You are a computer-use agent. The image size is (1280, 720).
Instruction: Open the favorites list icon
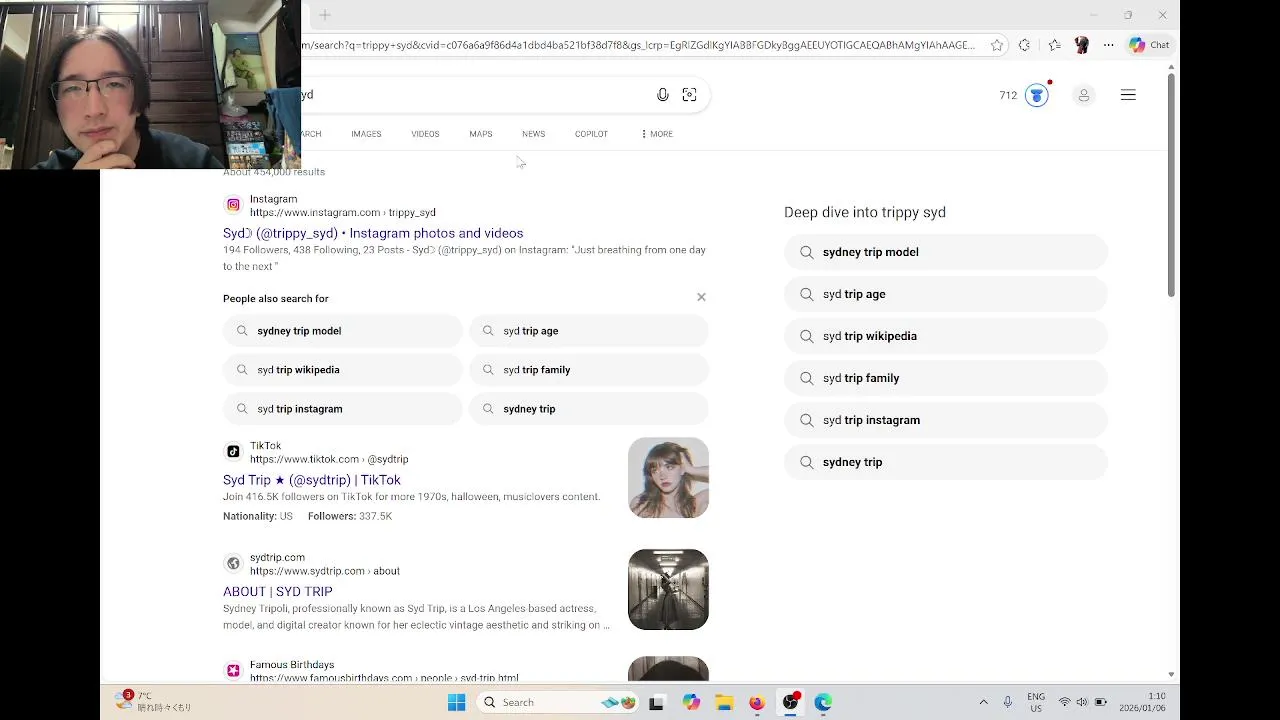click(x=1054, y=45)
